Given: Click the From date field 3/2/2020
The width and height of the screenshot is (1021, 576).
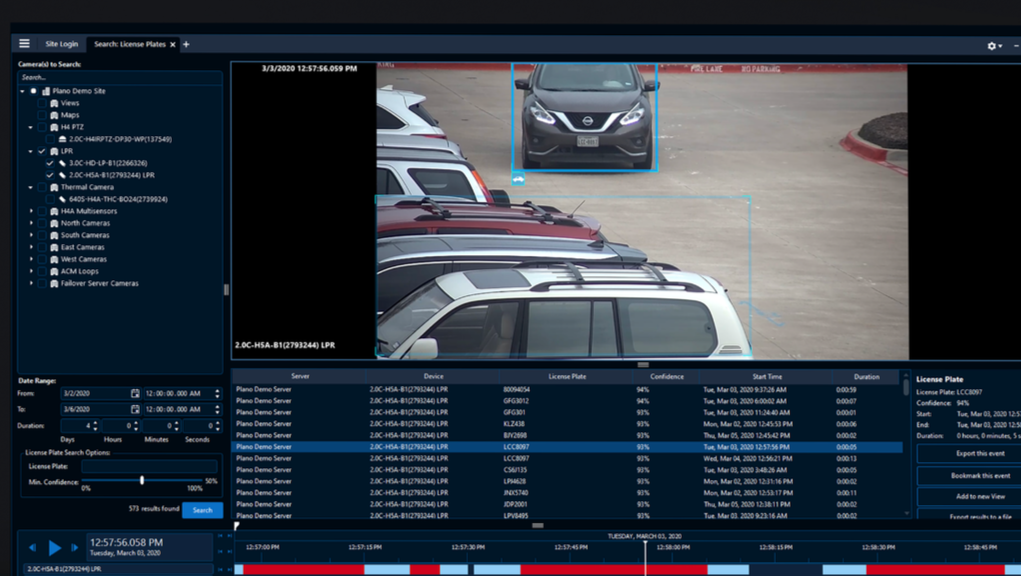Looking at the screenshot, I should coord(95,393).
